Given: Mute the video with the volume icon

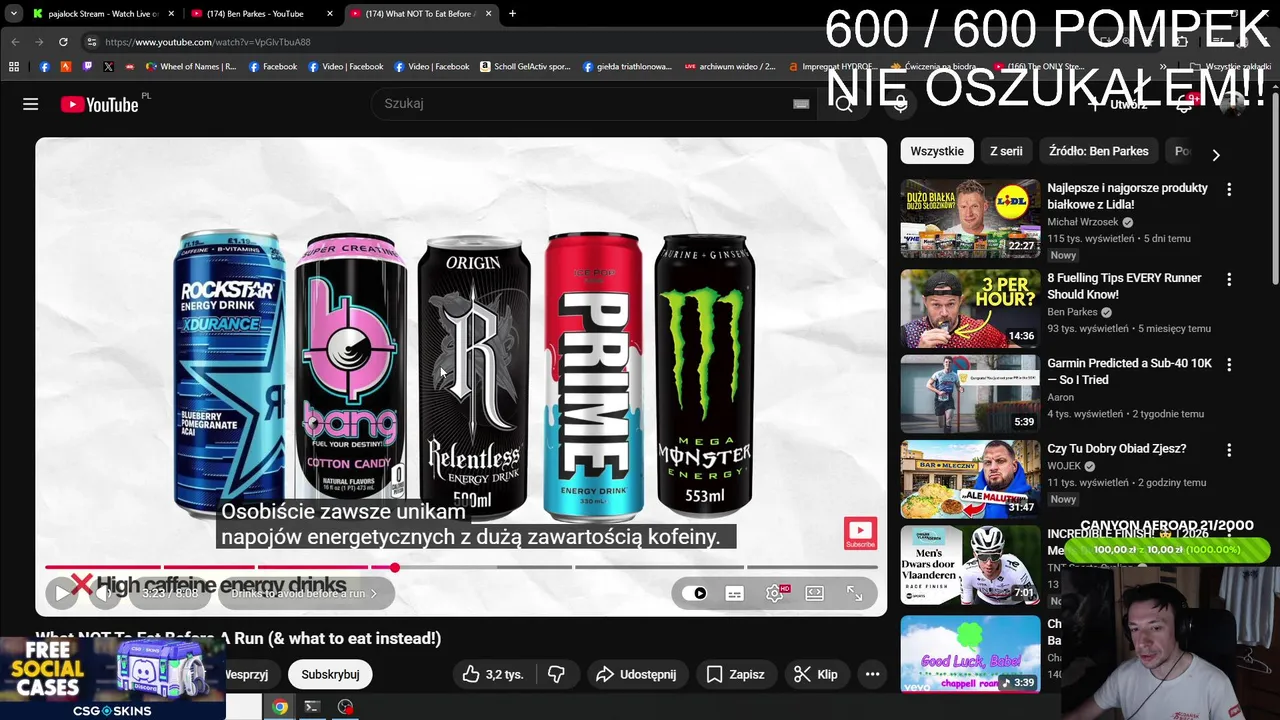Looking at the screenshot, I should [x=105, y=593].
